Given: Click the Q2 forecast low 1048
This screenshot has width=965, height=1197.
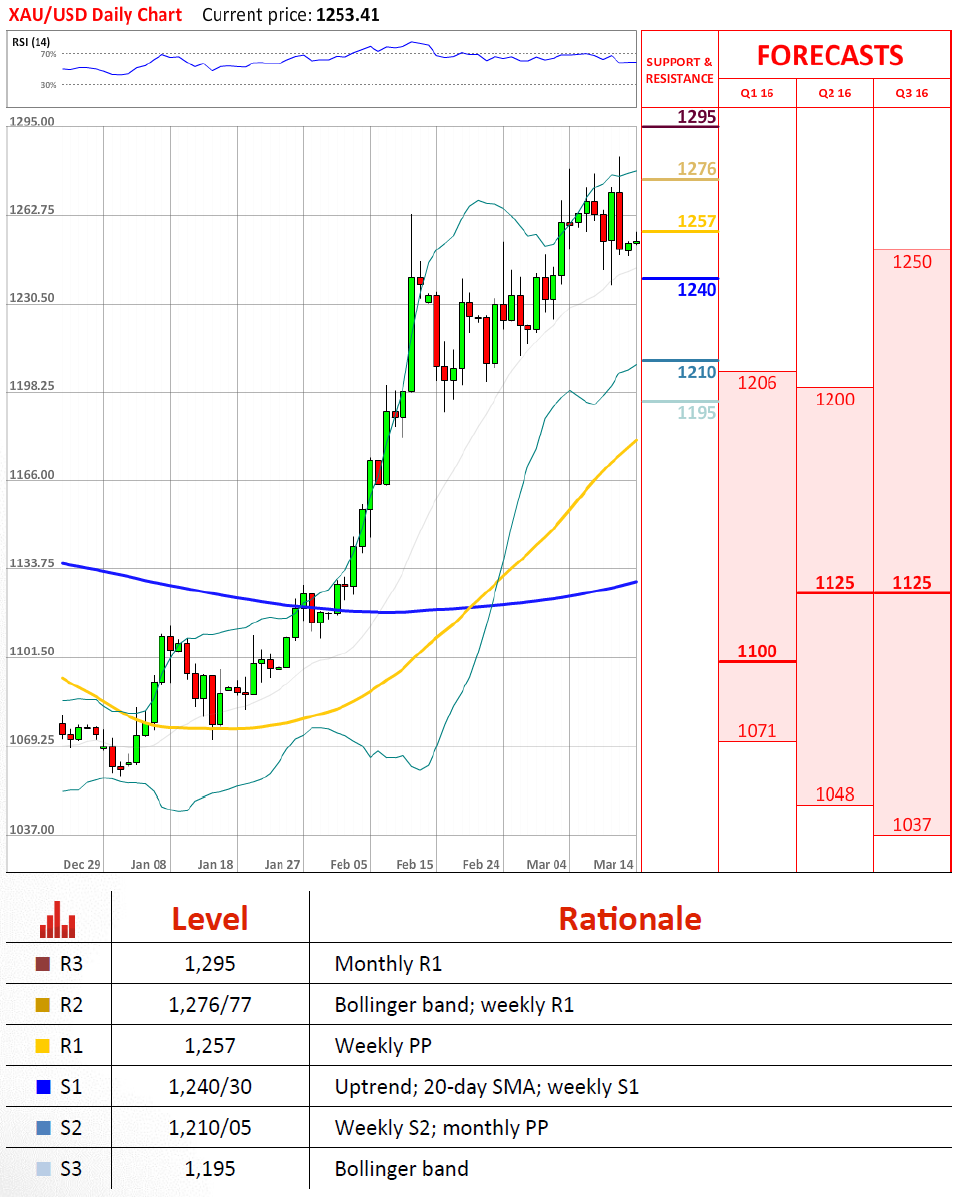Looking at the screenshot, I should point(834,794).
